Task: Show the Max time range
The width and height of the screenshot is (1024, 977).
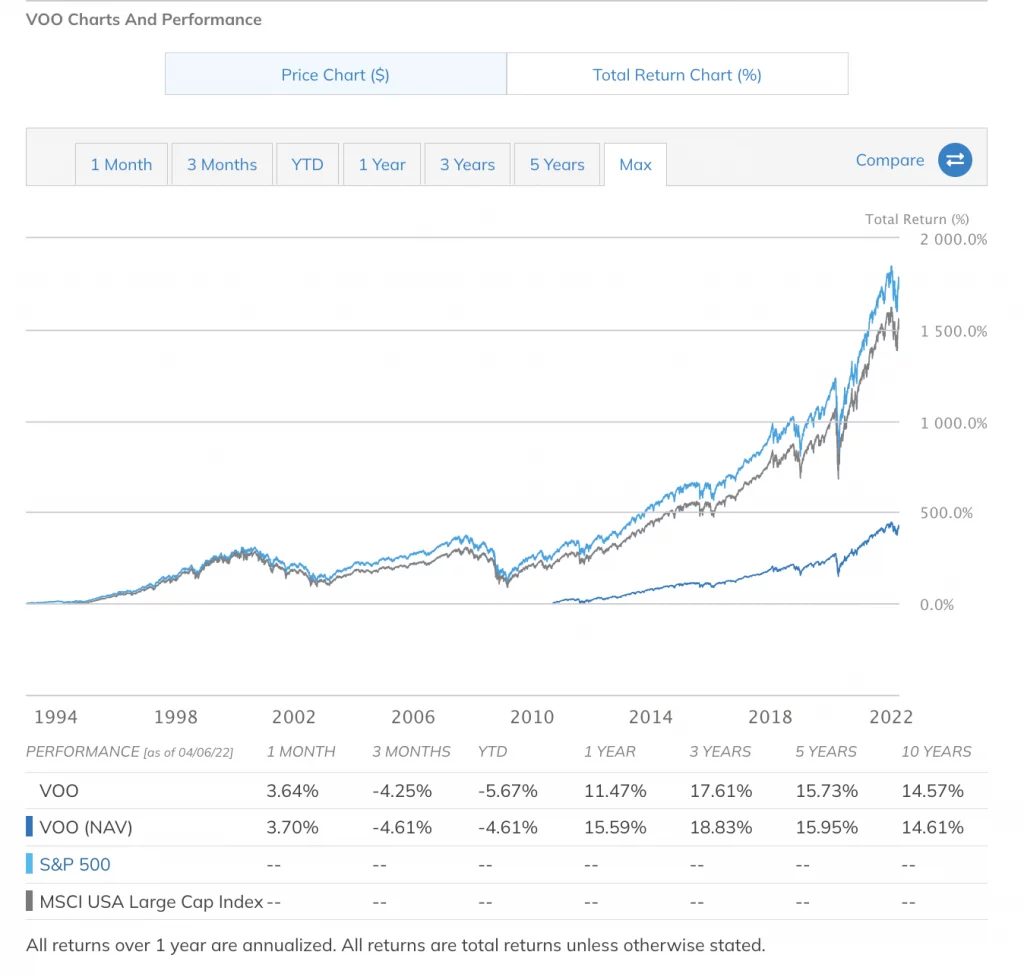Action: click(635, 165)
